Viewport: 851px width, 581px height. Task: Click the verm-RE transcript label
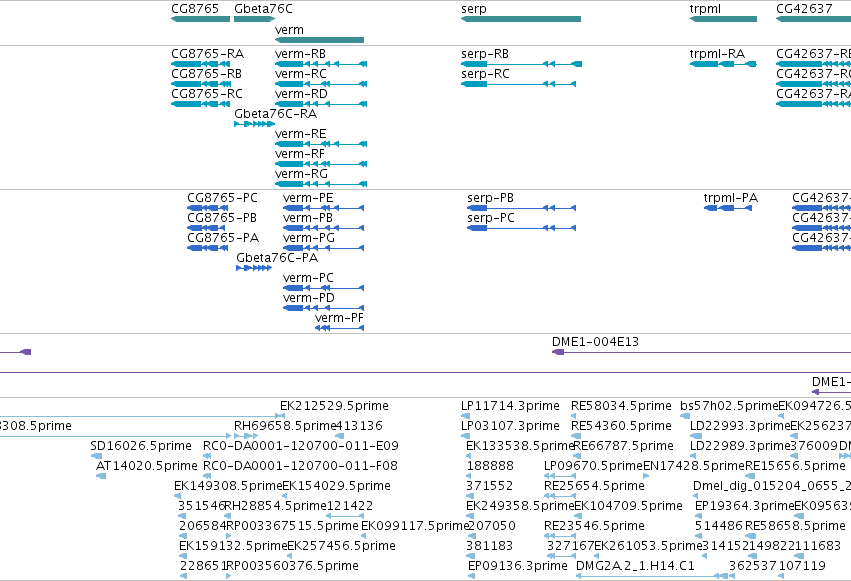[x=300, y=134]
